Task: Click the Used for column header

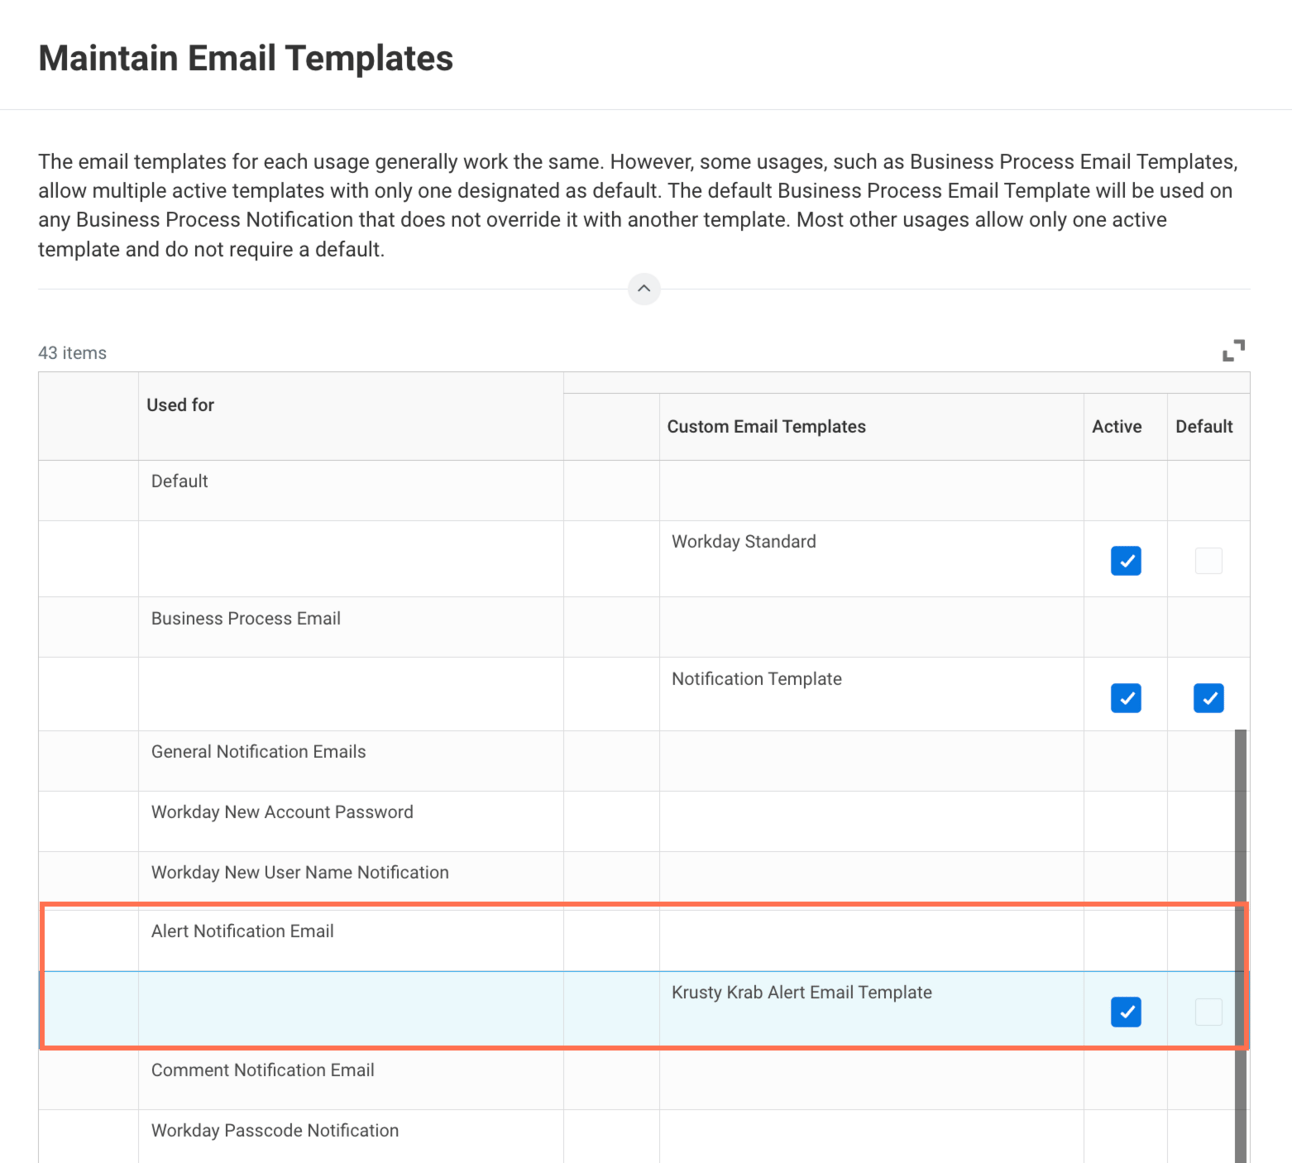Action: (x=181, y=405)
